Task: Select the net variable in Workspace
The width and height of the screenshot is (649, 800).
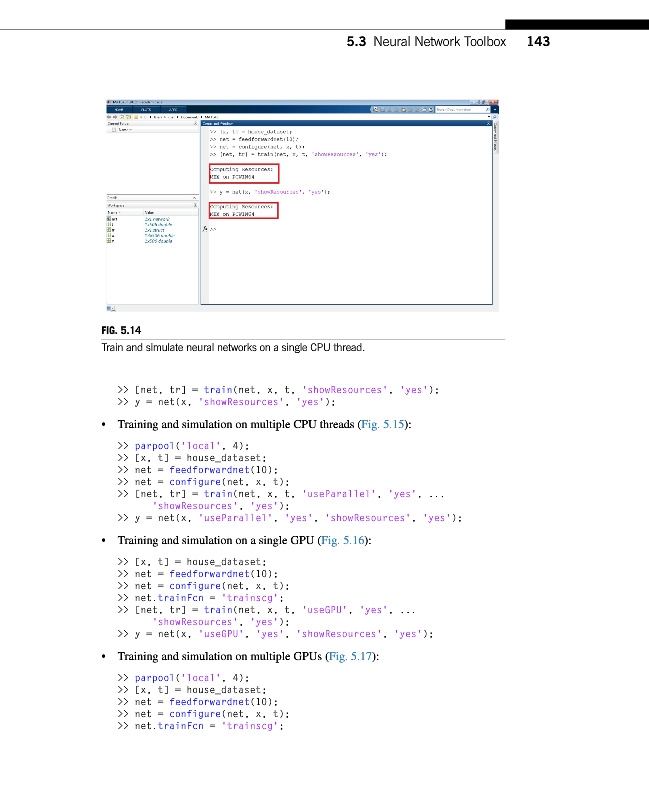Action: (x=112, y=218)
